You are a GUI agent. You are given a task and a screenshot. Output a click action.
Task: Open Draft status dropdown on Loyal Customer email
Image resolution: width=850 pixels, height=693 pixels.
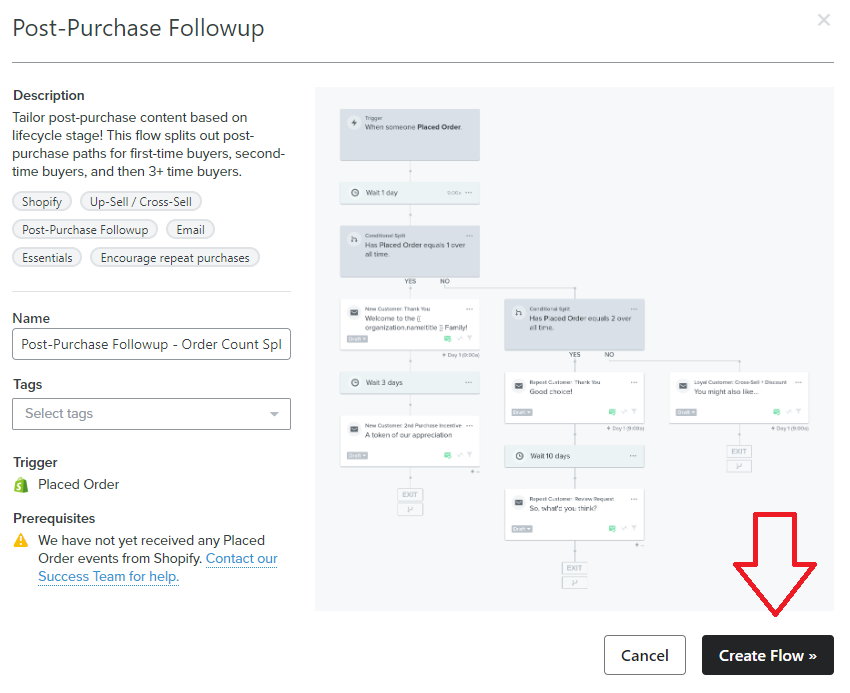point(686,412)
